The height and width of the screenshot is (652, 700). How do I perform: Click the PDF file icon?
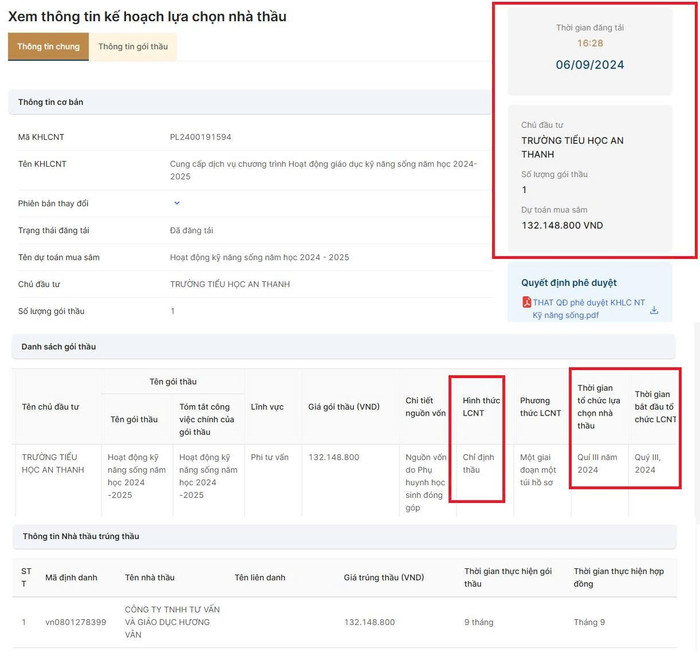527,302
